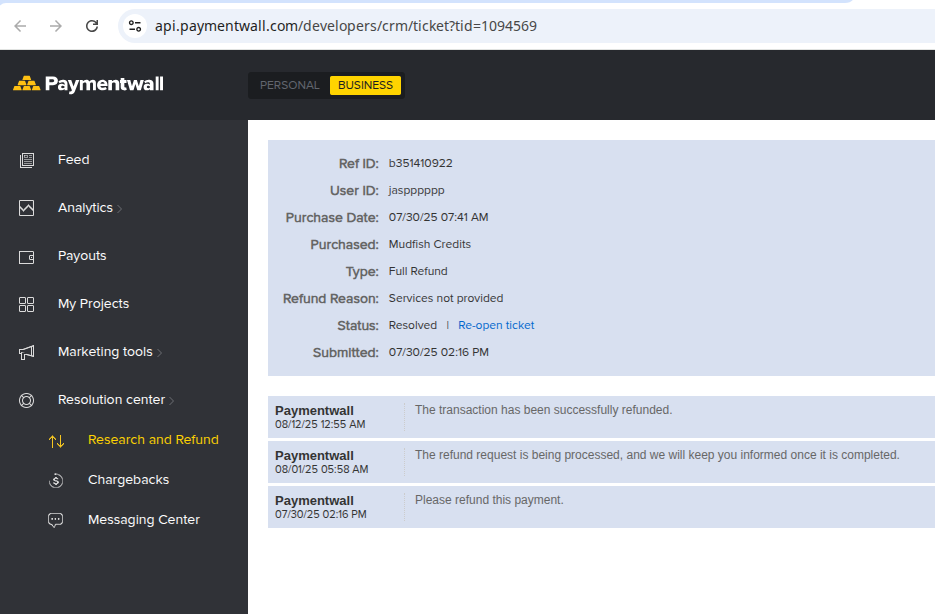The height and width of the screenshot is (614, 935).
Task: Select the BUSINESS account mode
Action: [366, 85]
